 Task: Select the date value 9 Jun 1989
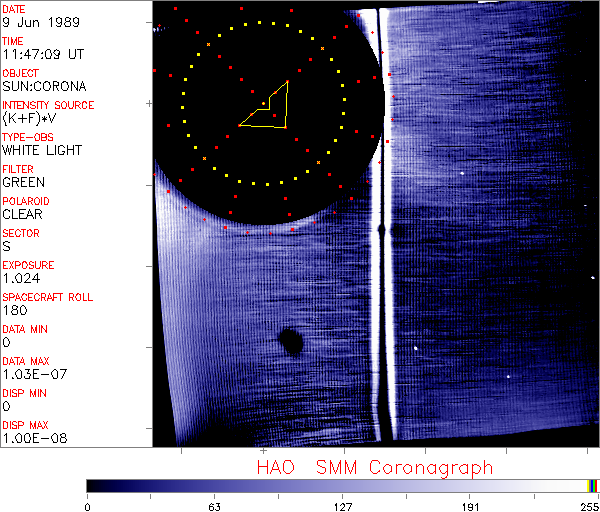[x=34, y=22]
